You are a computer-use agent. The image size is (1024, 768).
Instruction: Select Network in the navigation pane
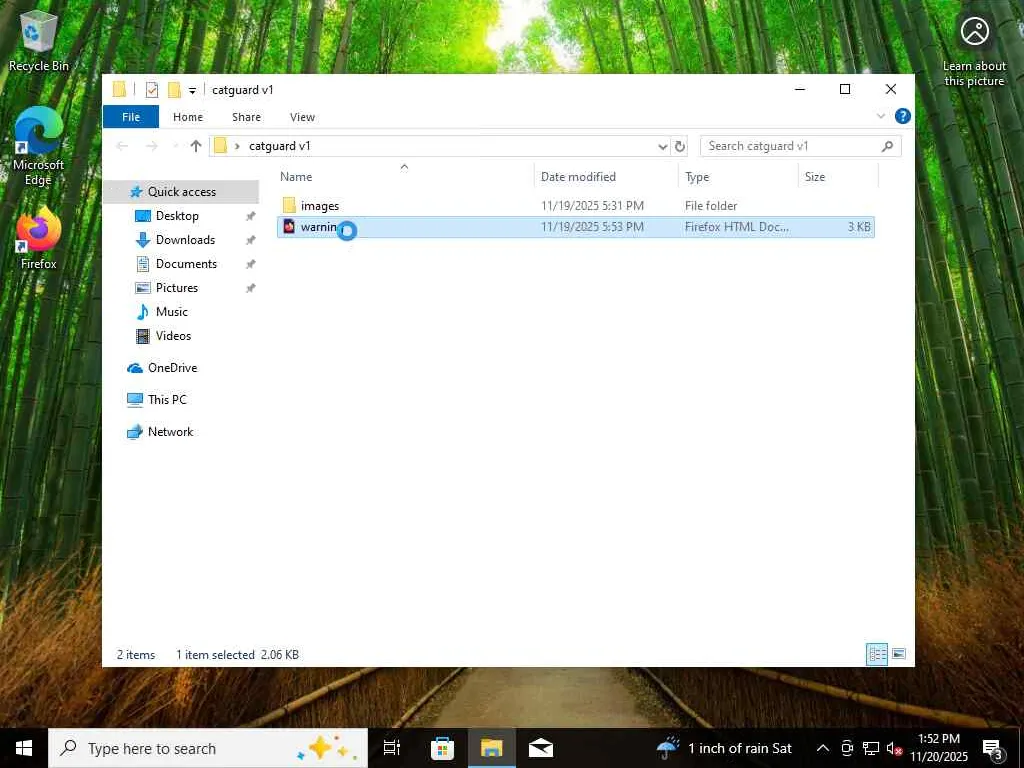170,432
